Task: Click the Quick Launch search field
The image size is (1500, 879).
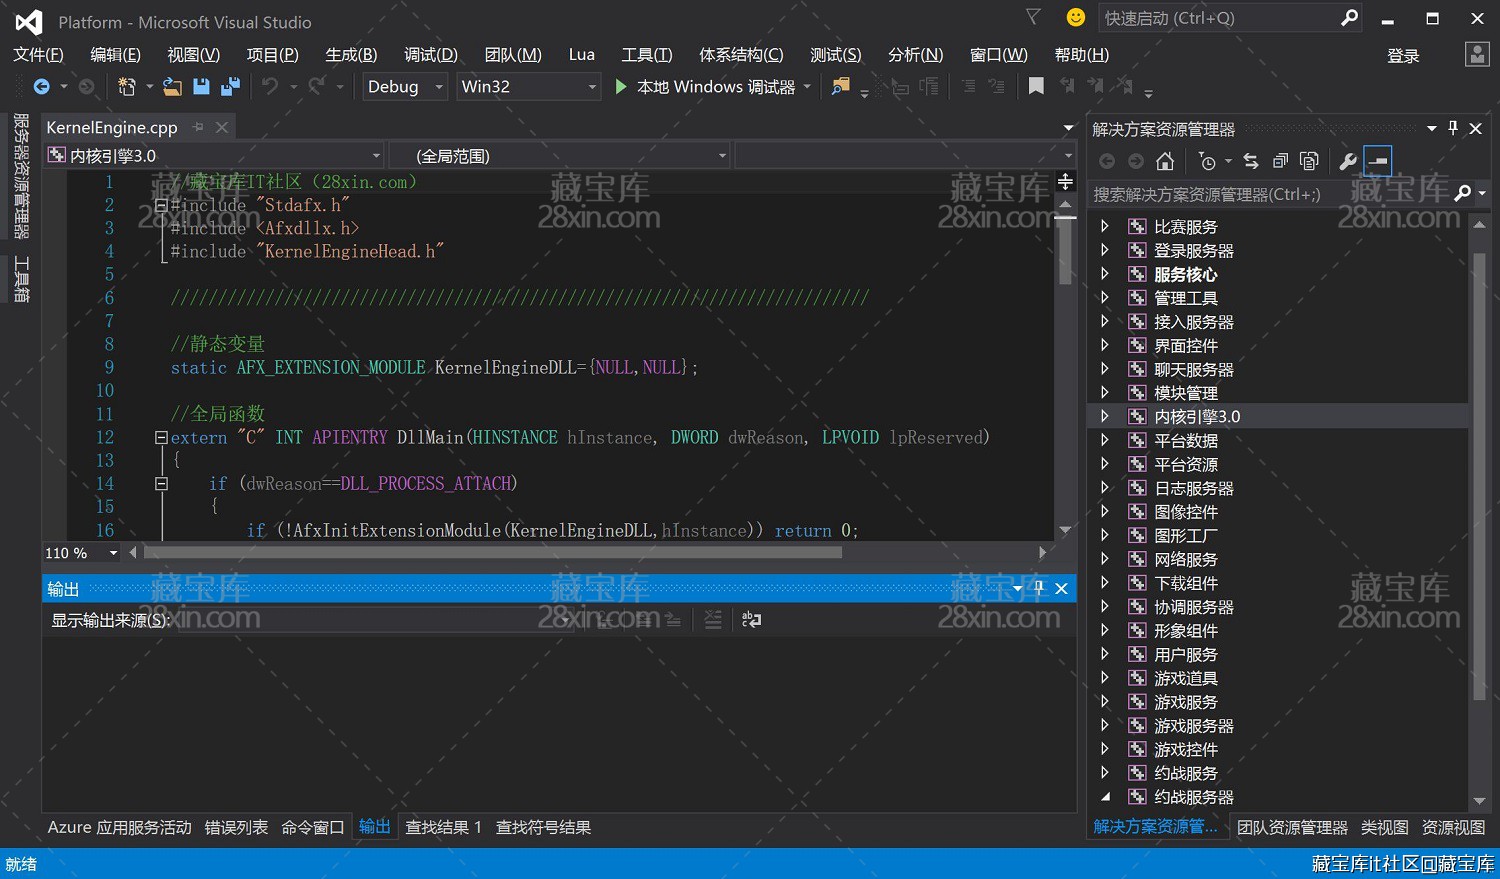Action: [1219, 18]
